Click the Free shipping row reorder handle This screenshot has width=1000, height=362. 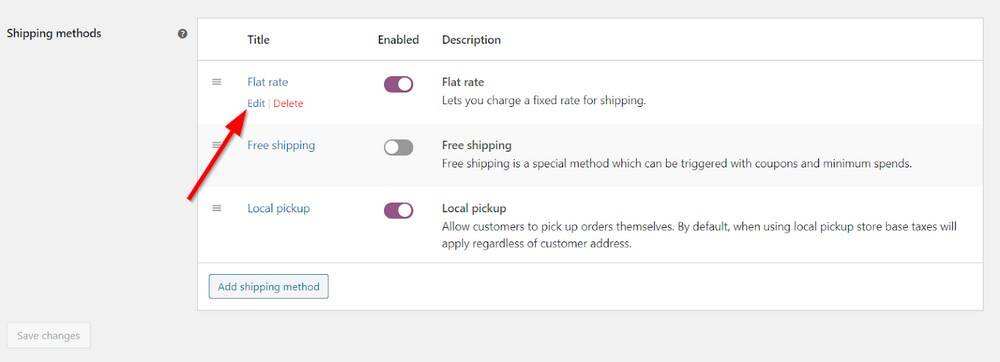coord(217,145)
